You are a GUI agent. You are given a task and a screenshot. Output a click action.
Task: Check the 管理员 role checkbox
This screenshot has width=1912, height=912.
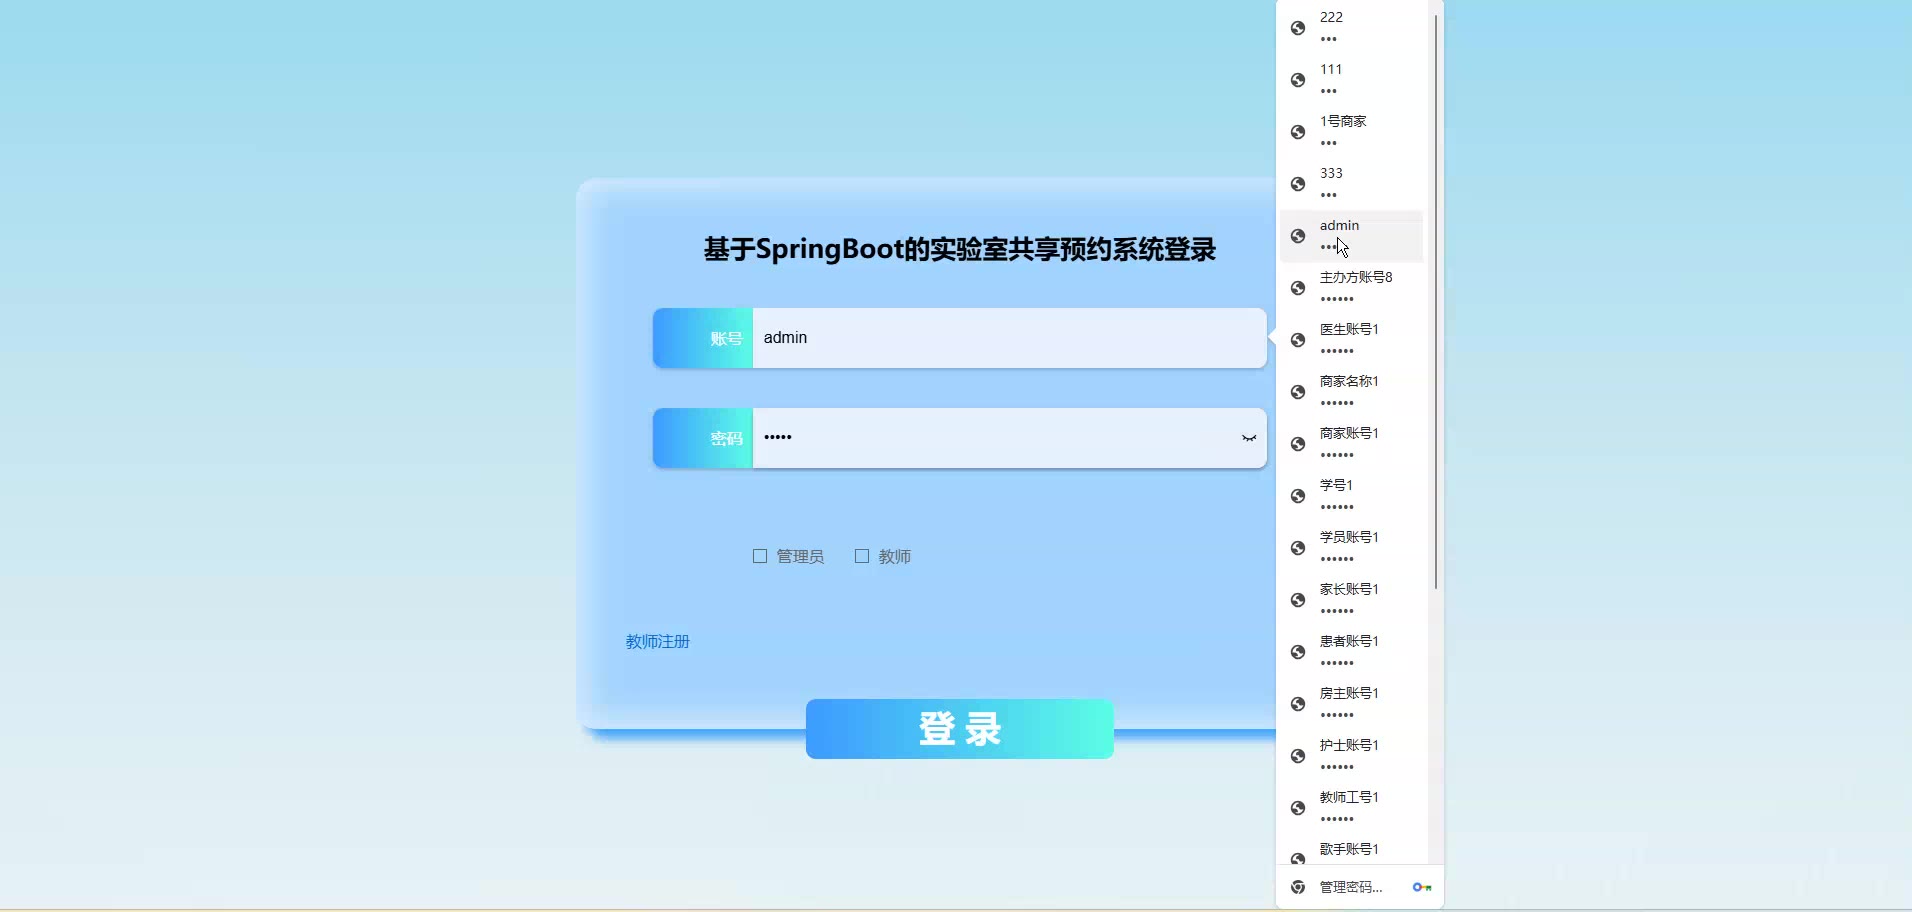(x=760, y=556)
